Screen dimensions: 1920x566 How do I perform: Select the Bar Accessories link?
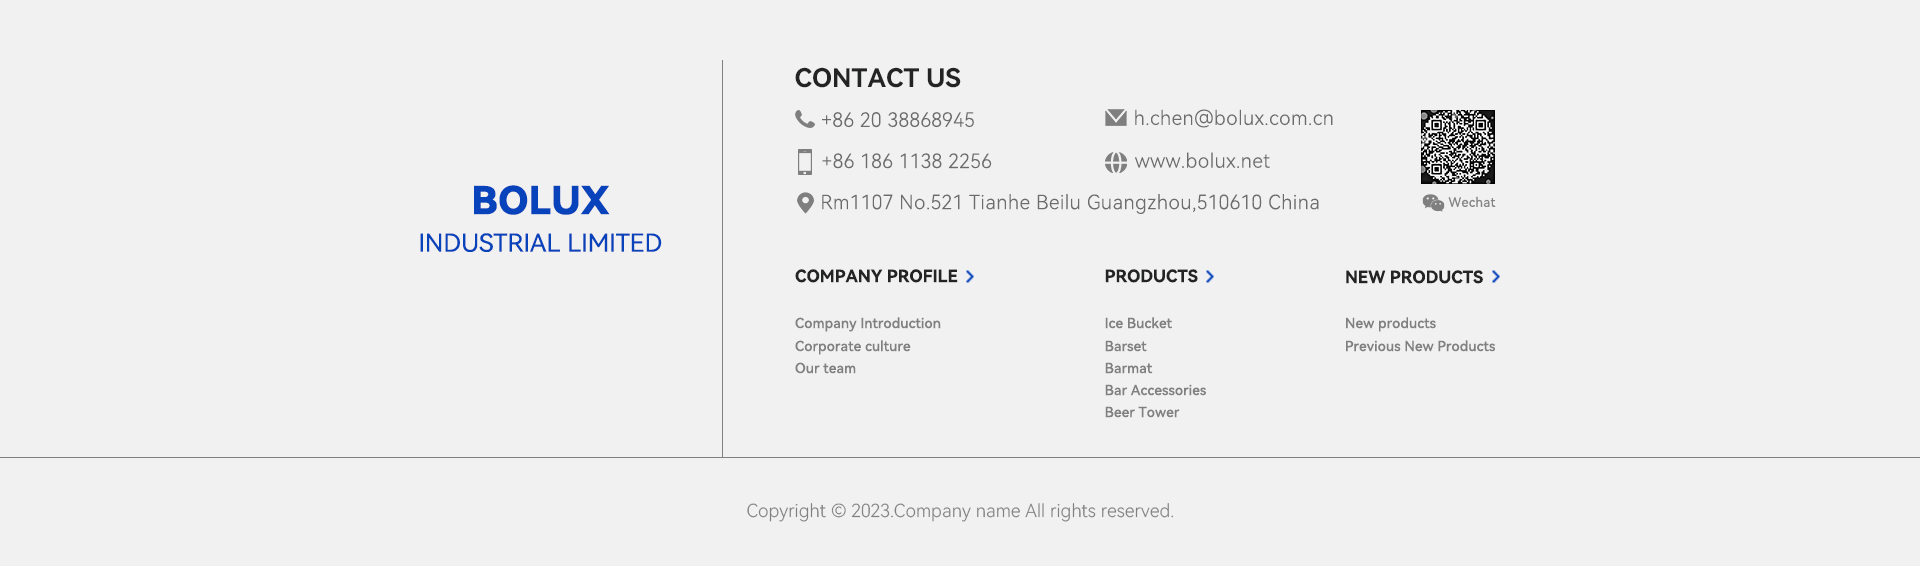pyautogui.click(x=1155, y=390)
